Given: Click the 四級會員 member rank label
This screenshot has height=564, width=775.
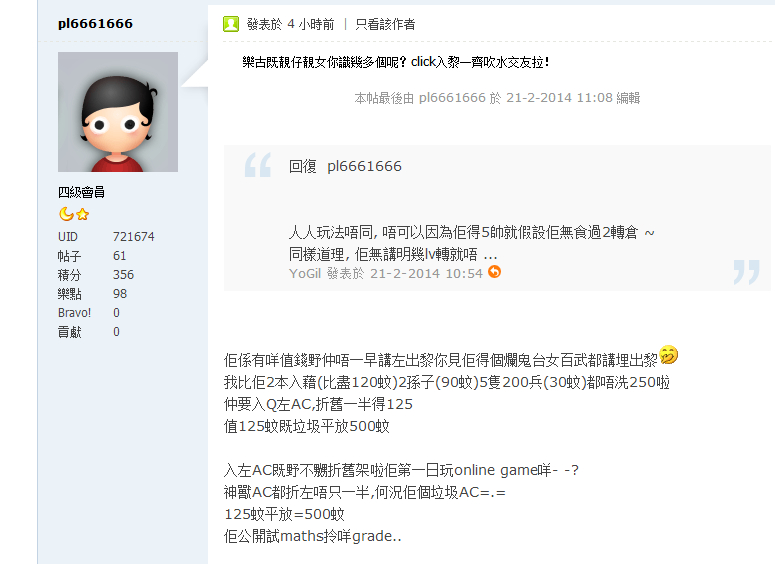Looking at the screenshot, I should [x=81, y=192].
